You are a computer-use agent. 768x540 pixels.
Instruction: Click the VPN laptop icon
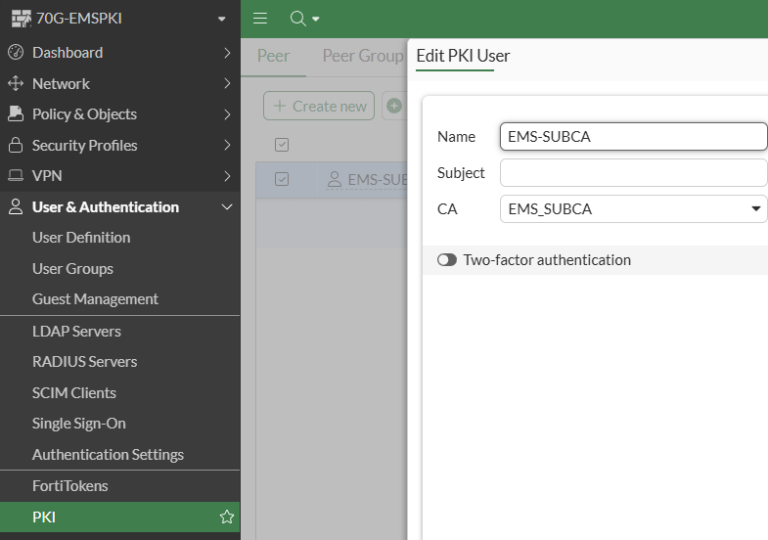[16, 175]
